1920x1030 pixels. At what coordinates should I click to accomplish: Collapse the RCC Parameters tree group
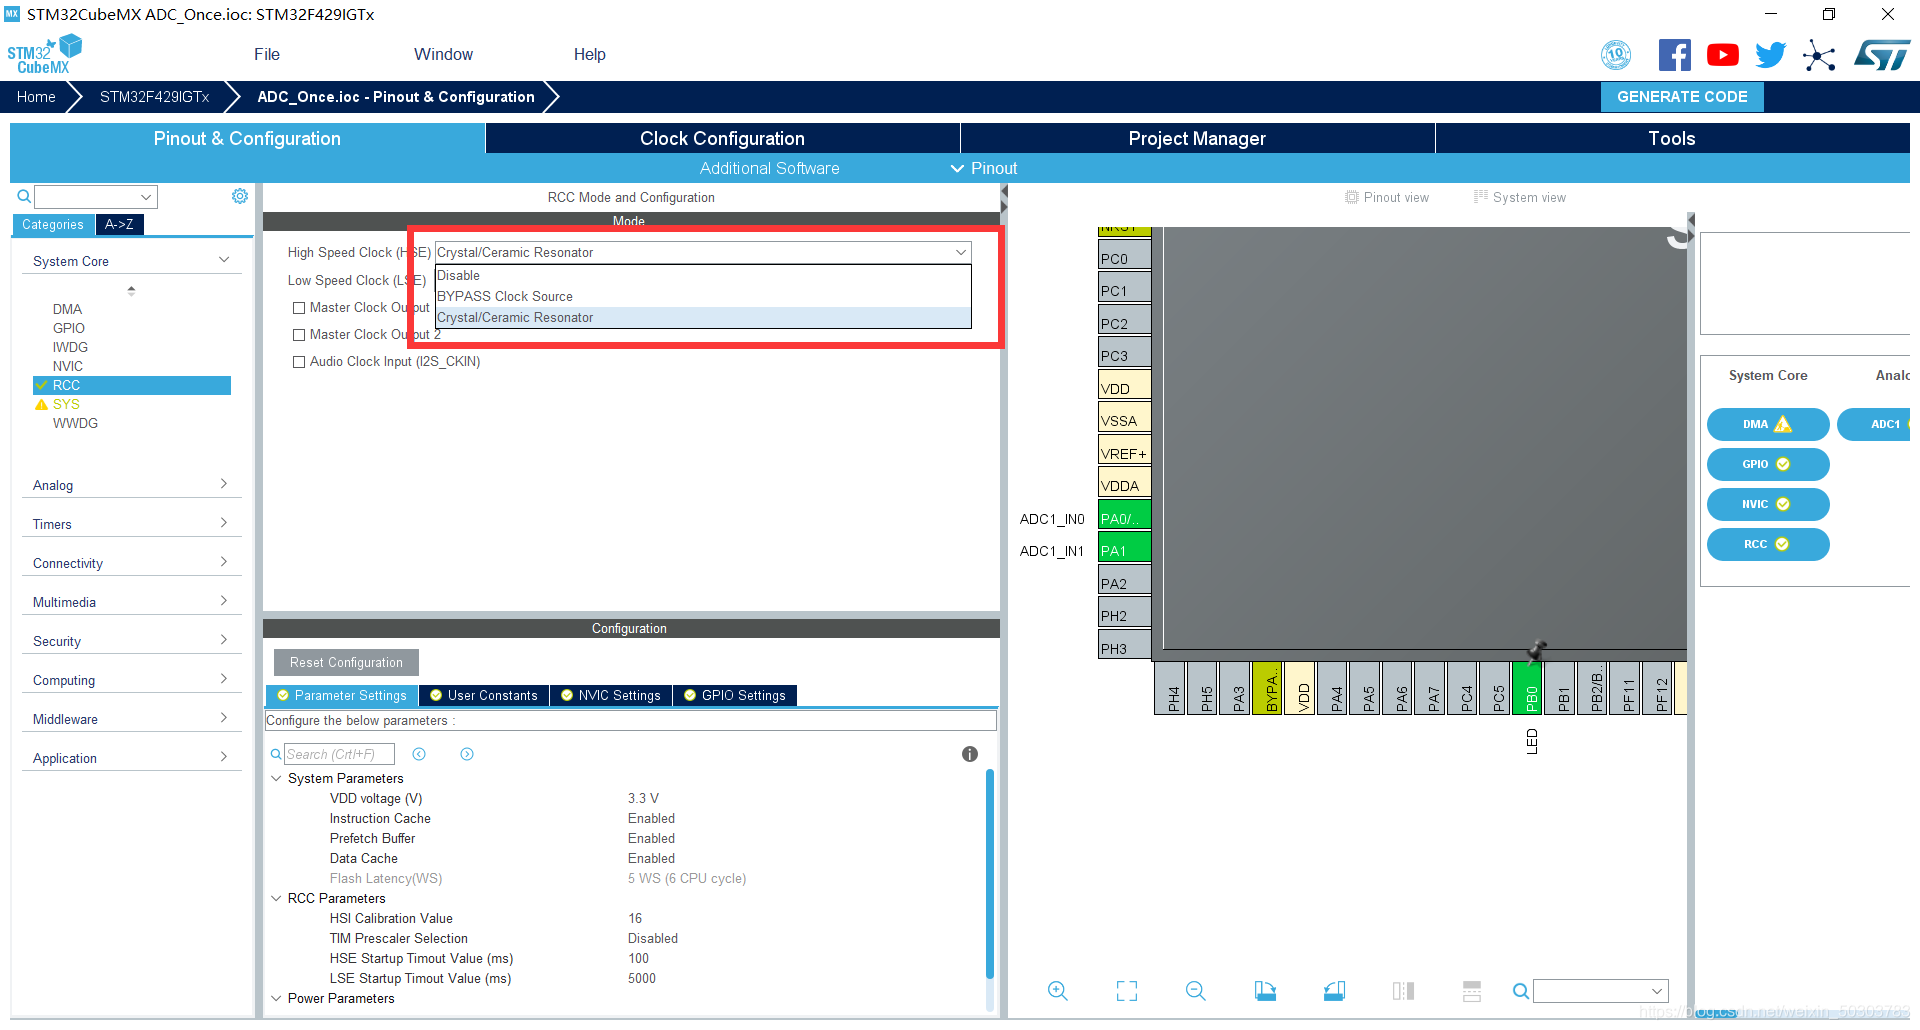click(x=277, y=898)
